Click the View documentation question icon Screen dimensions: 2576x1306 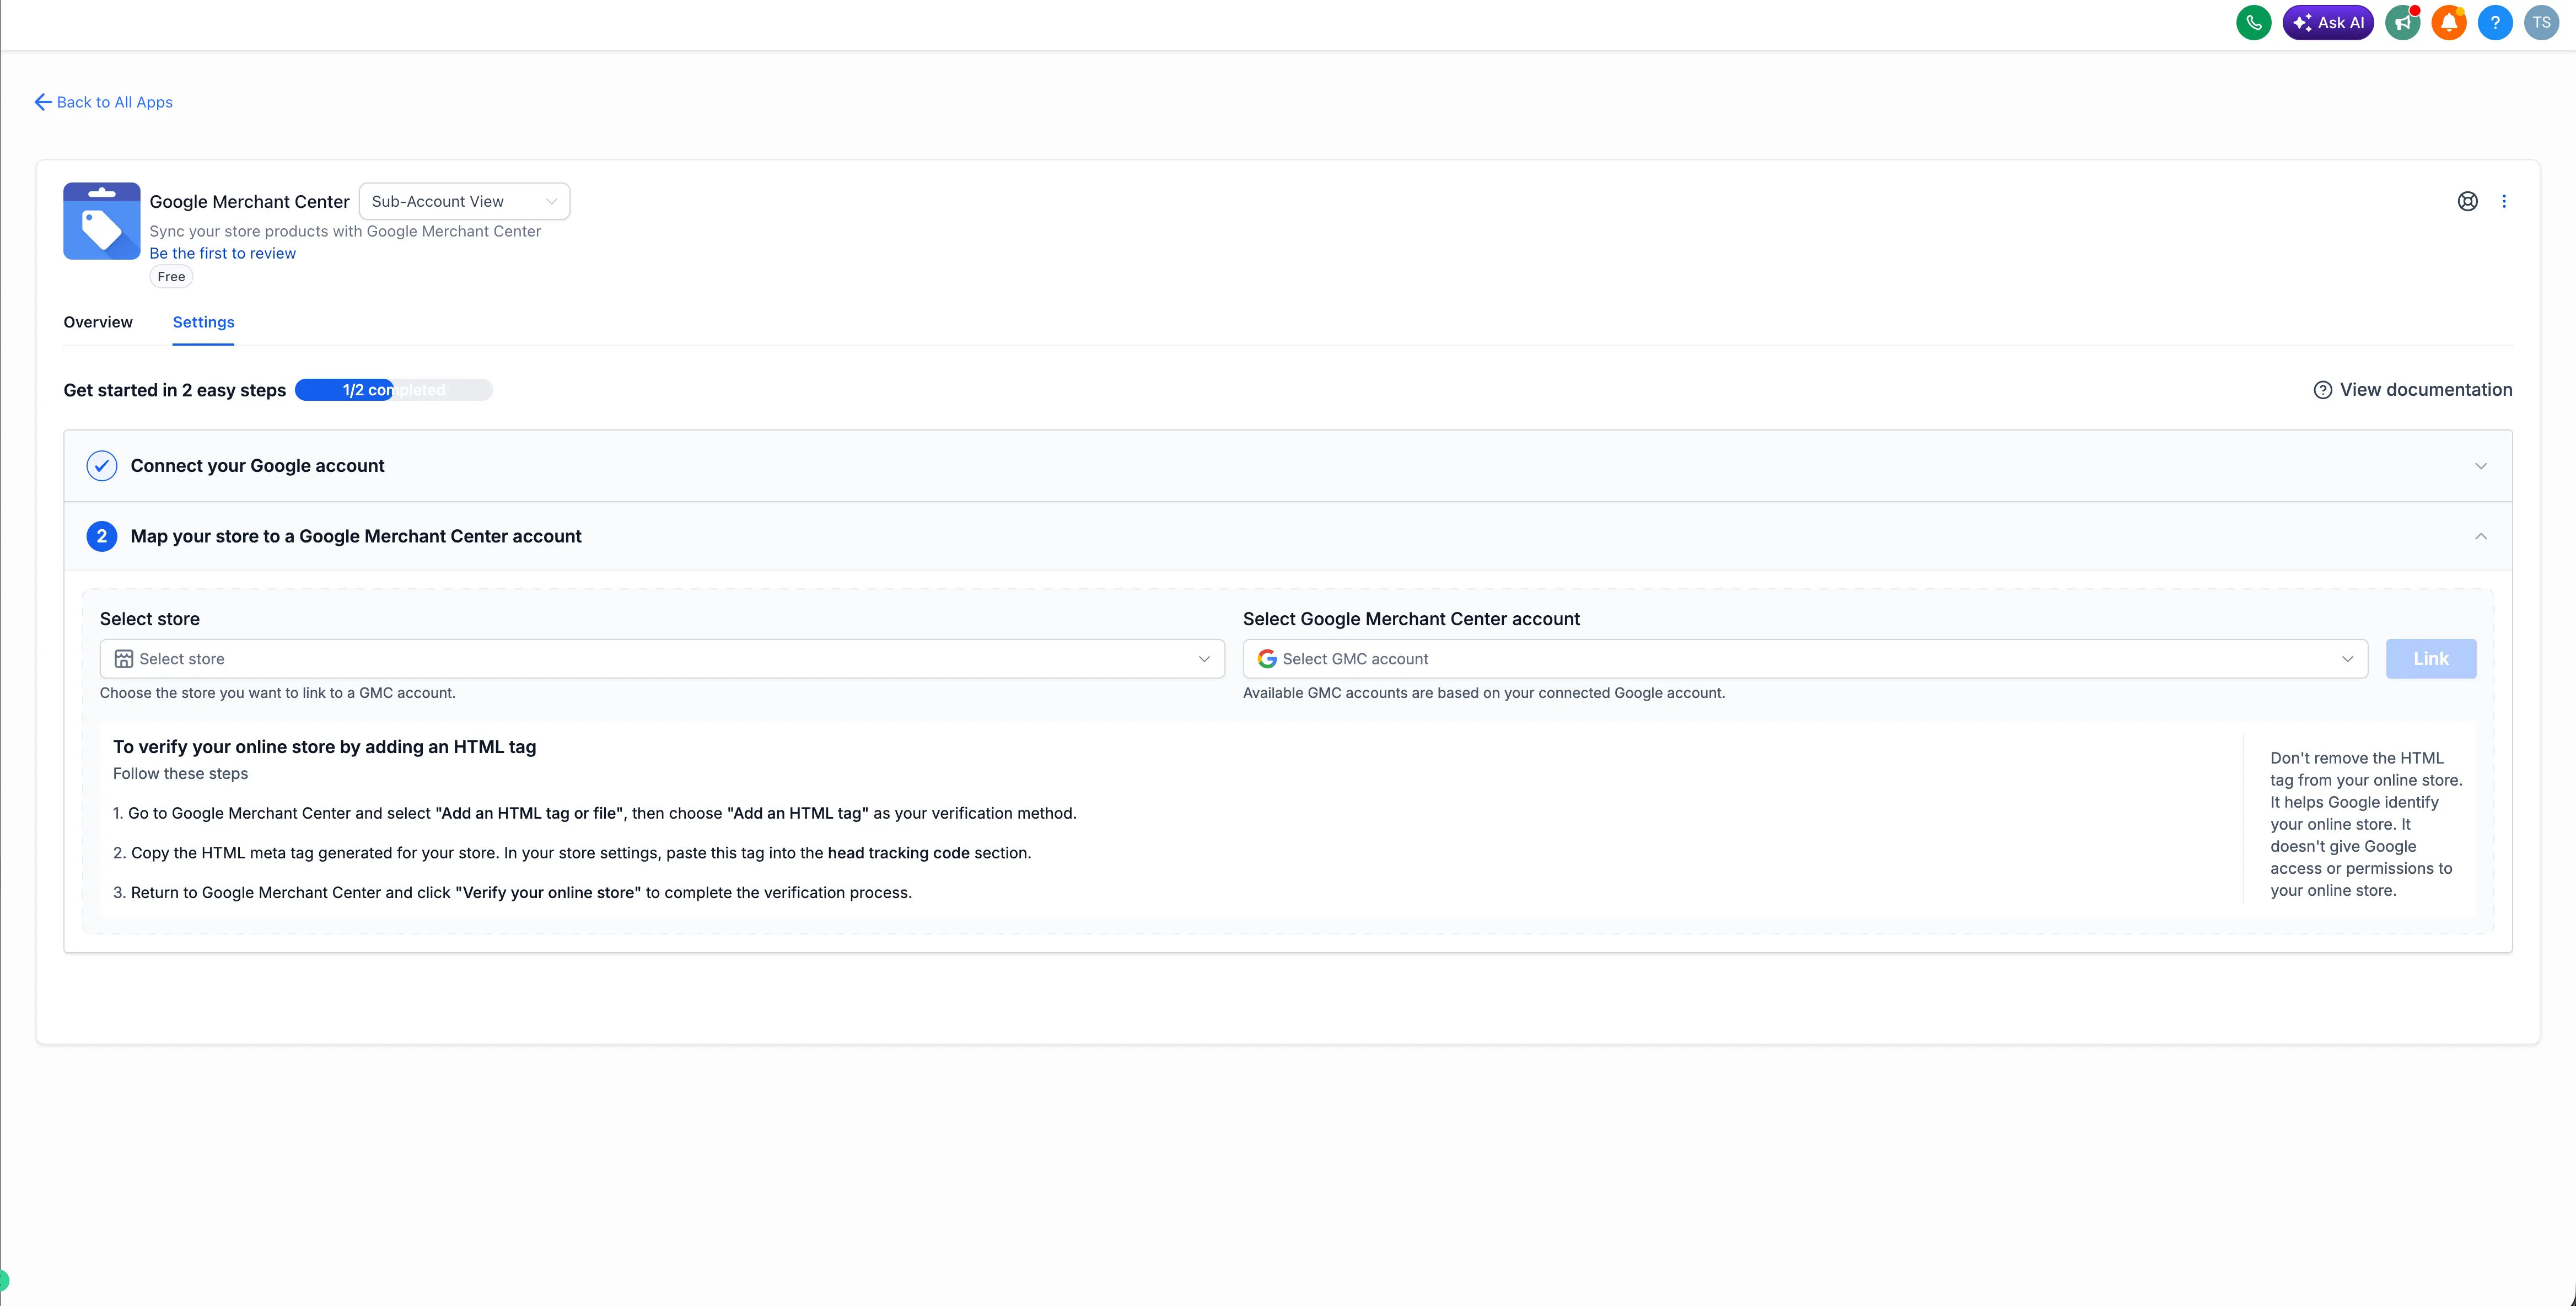pos(2323,390)
